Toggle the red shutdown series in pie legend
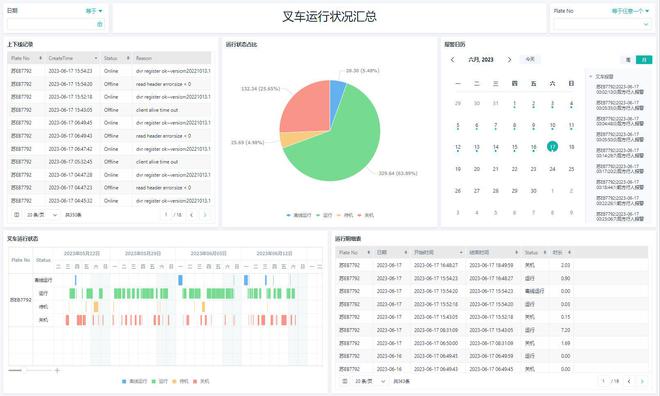Image resolution: width=660 pixels, height=396 pixels. [365, 215]
